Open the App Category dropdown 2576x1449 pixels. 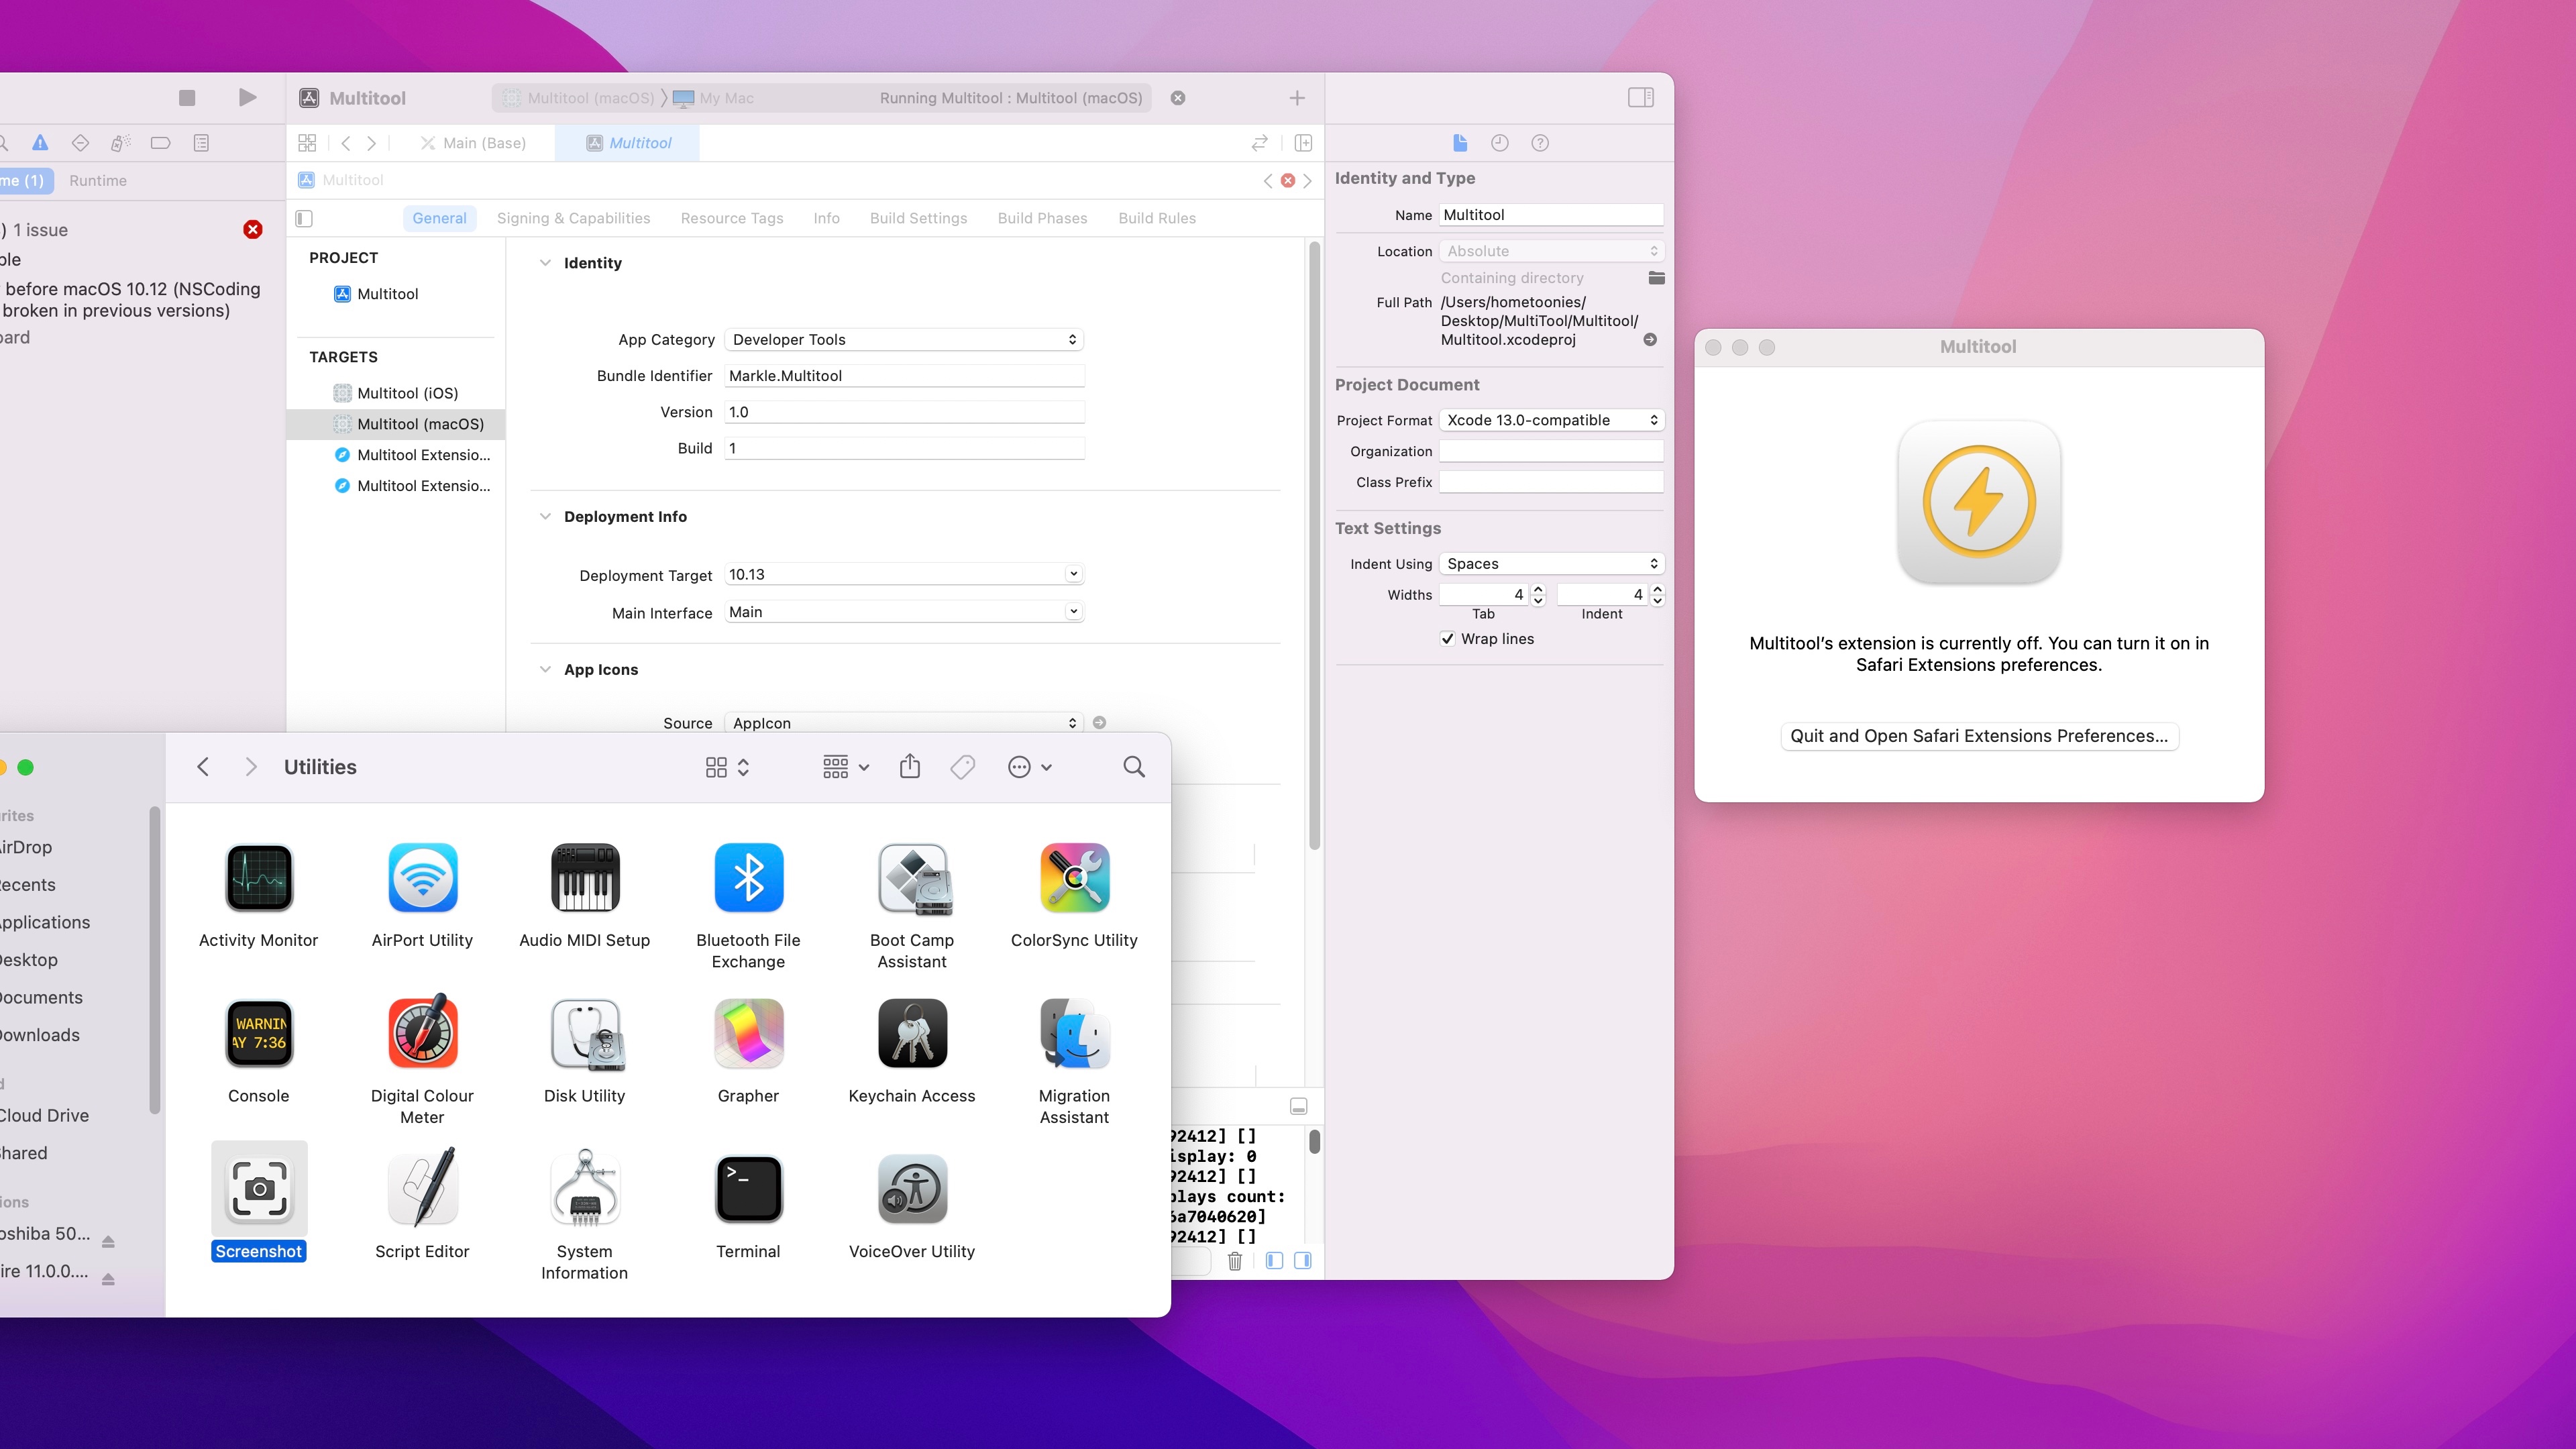[903, 340]
